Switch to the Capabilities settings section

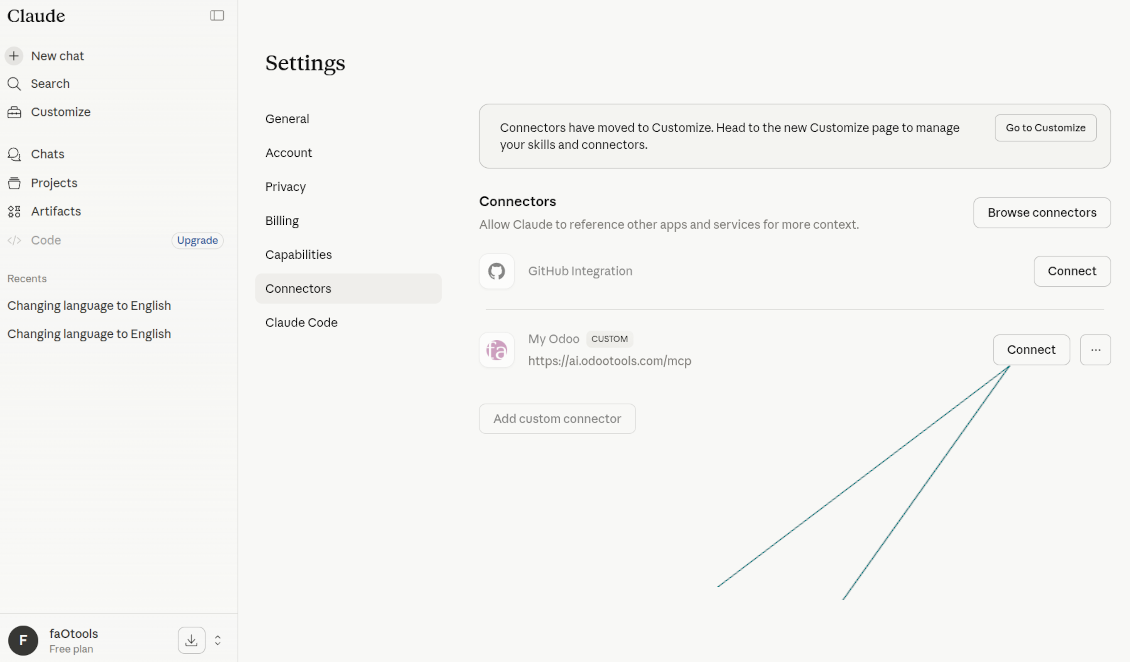[298, 254]
